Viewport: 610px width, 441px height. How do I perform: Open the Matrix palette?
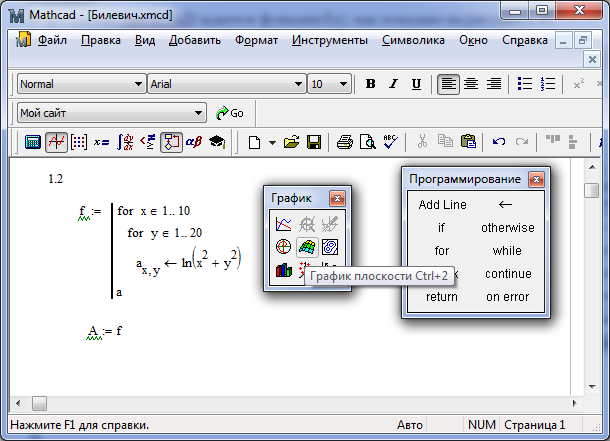tap(79, 142)
